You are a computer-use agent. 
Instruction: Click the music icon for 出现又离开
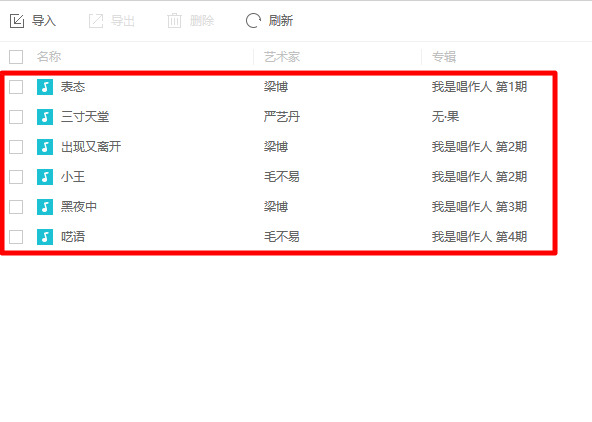(x=45, y=147)
